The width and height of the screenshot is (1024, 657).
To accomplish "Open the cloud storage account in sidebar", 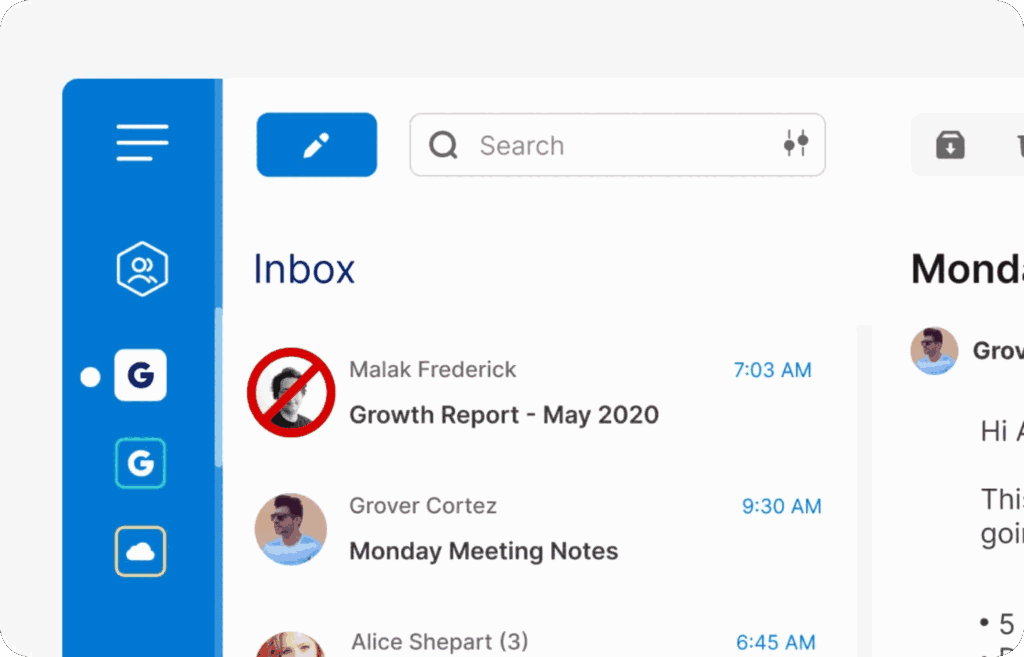I will 140,550.
